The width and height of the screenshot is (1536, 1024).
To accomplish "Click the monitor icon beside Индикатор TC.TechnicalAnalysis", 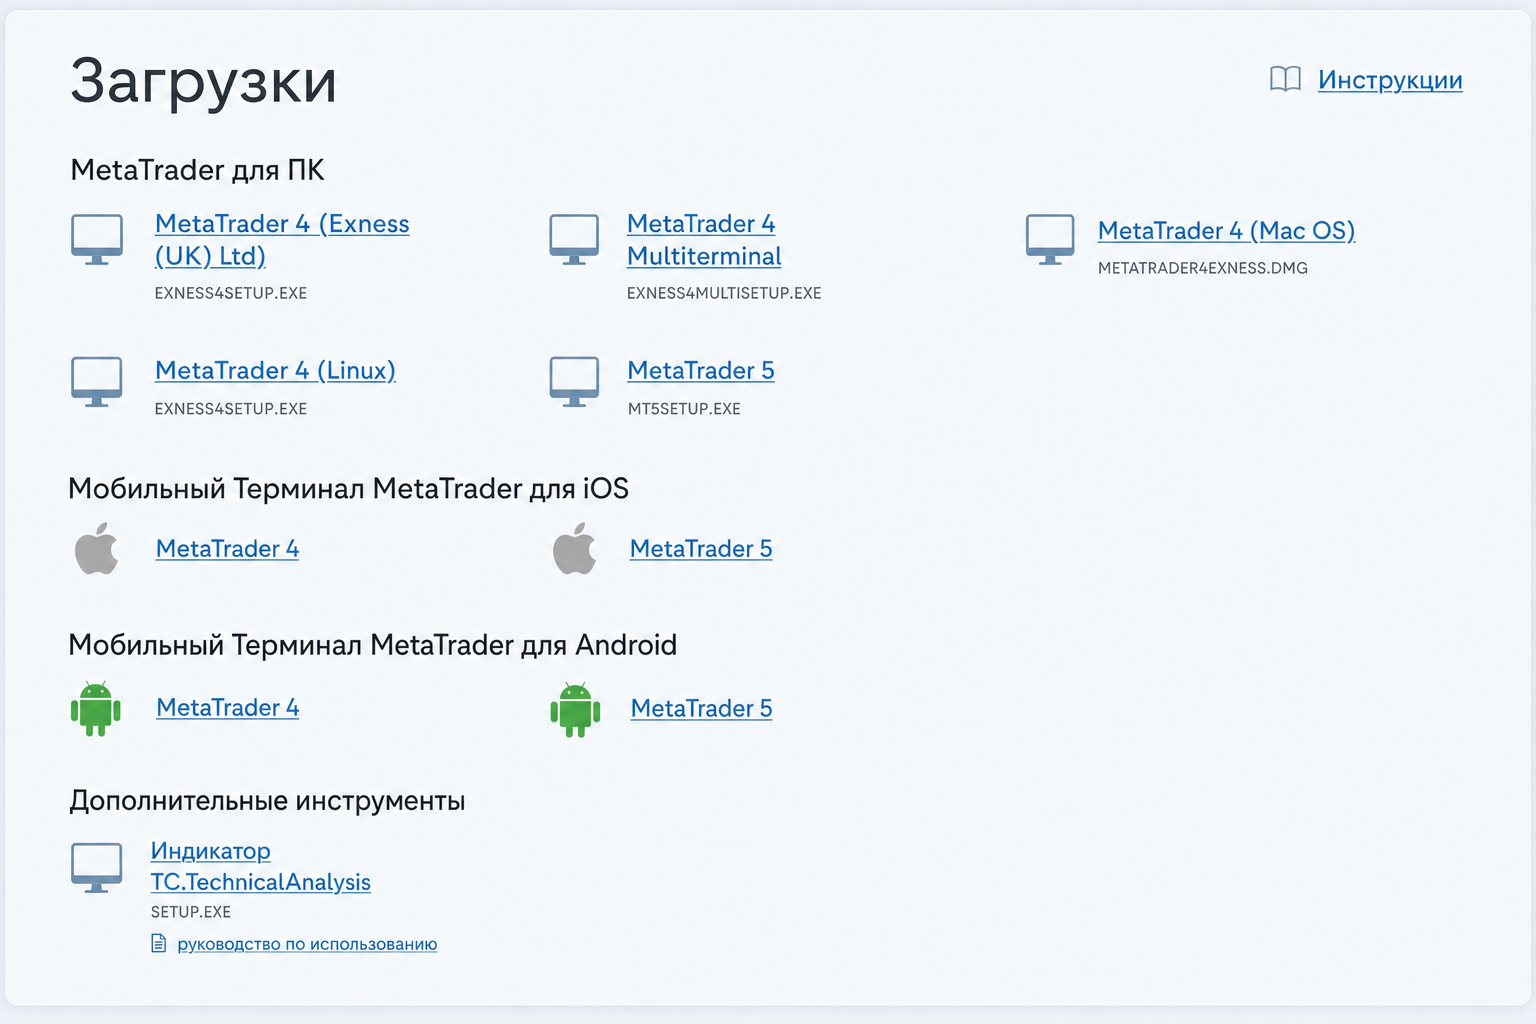I will (x=97, y=868).
